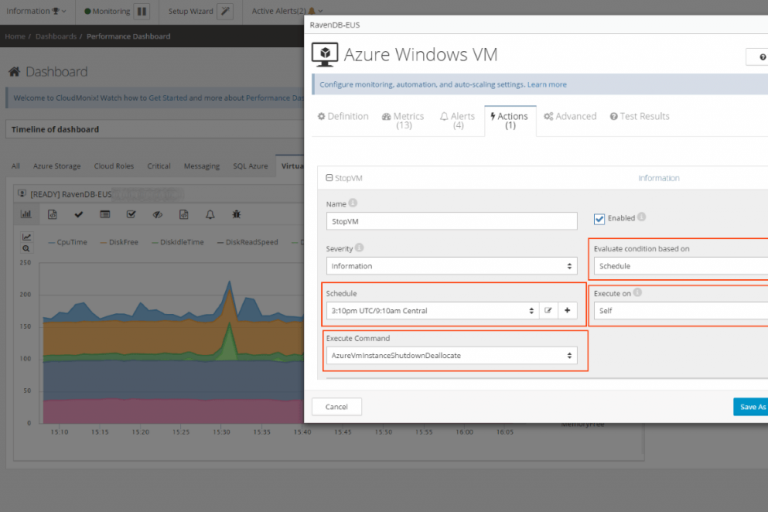The width and height of the screenshot is (768, 512).
Task: Switch to the Definition tab
Action: click(343, 117)
